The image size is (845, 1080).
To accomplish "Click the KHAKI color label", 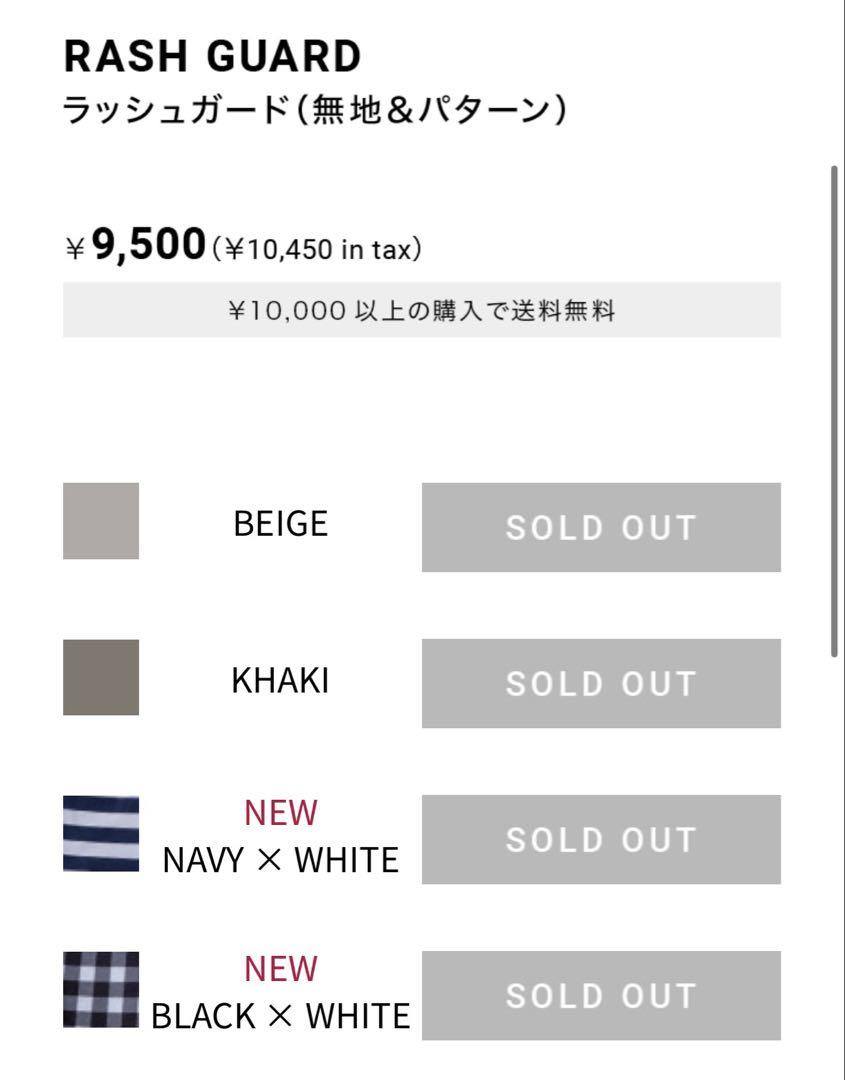I will 280,681.
